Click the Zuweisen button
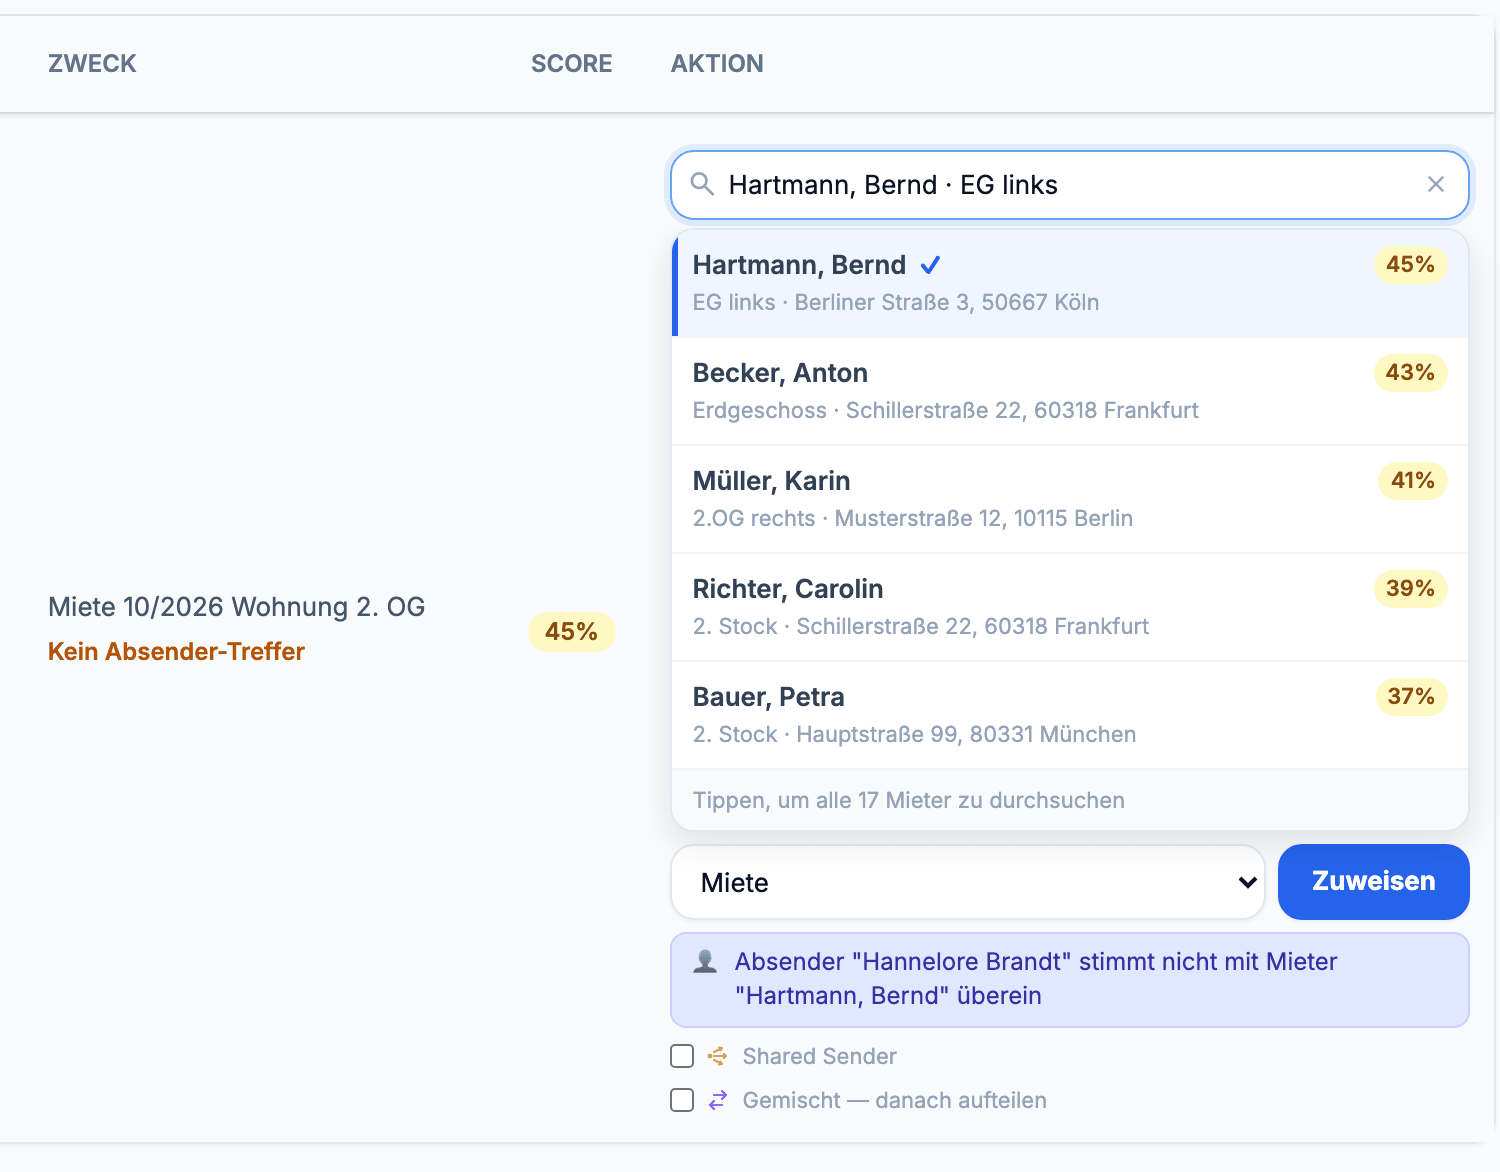The width and height of the screenshot is (1500, 1172). click(1374, 882)
